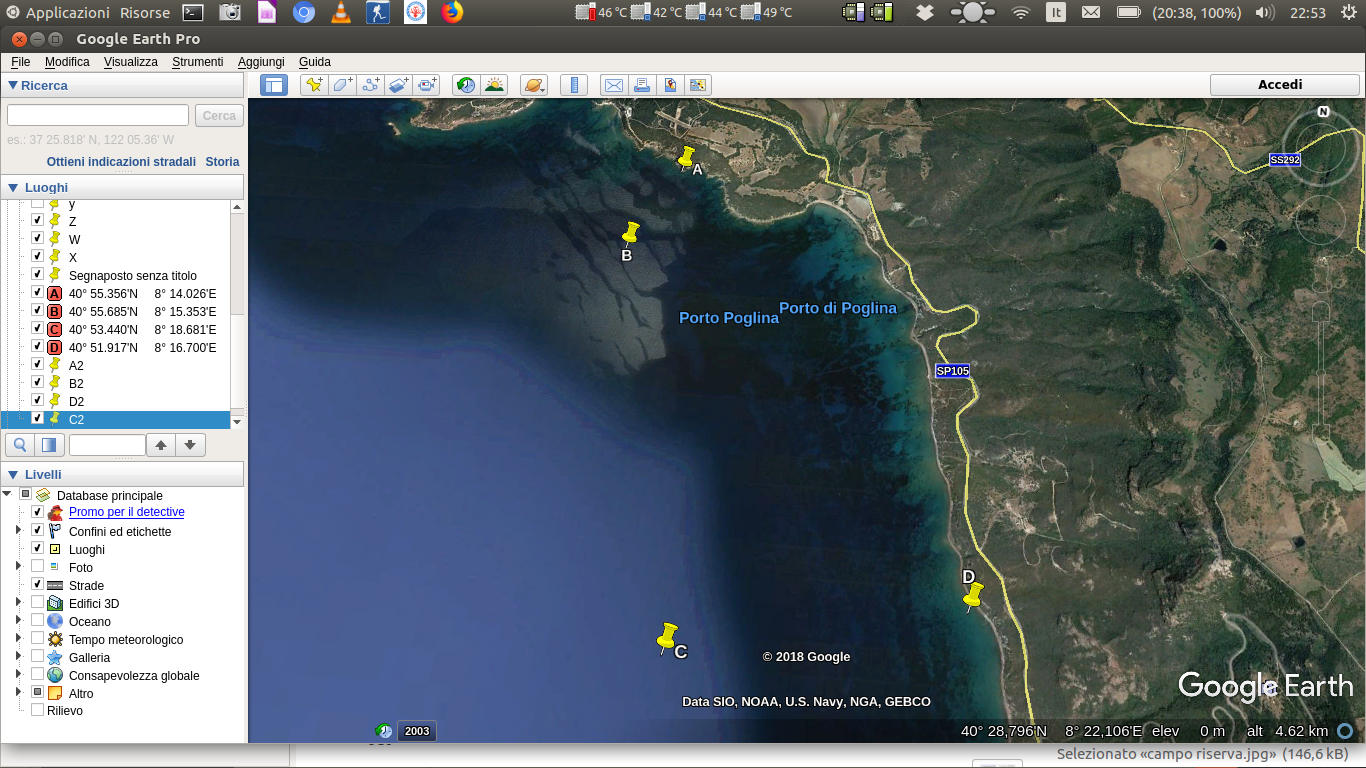Click the Ottieni indicazioni stradali link
The image size is (1366, 768).
(x=121, y=161)
